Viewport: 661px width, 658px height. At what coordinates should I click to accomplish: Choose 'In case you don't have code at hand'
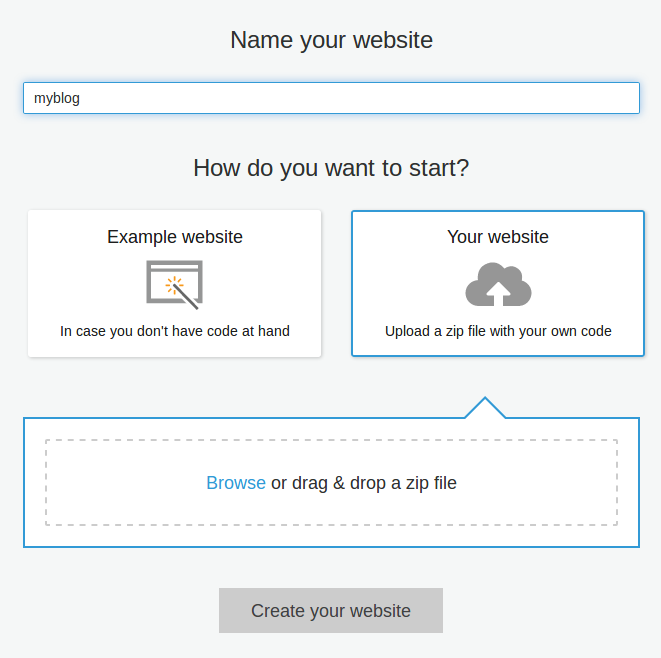[175, 331]
